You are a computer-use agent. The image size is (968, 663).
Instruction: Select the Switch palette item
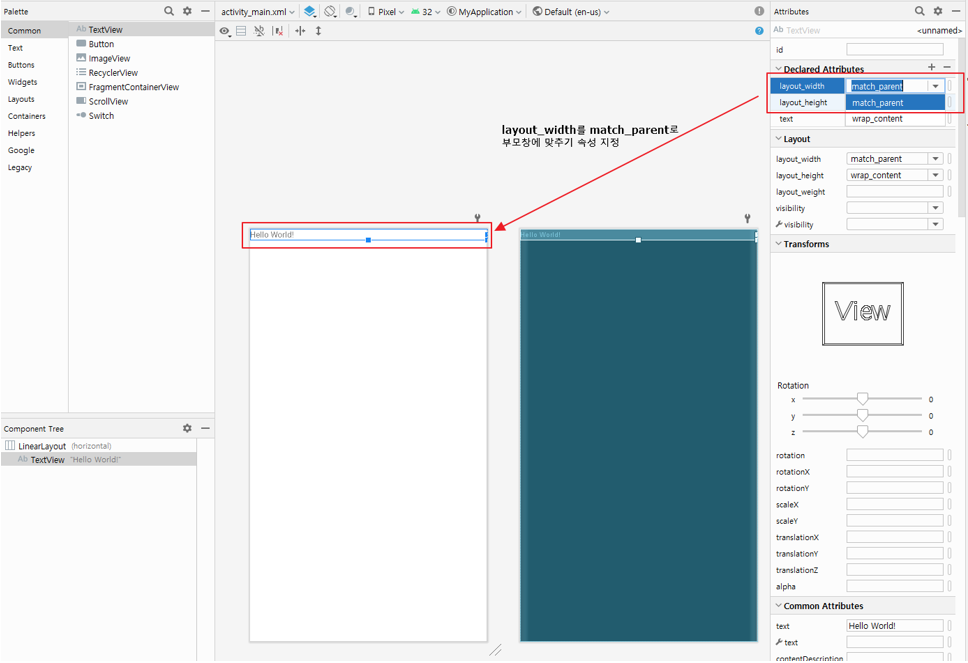95,115
